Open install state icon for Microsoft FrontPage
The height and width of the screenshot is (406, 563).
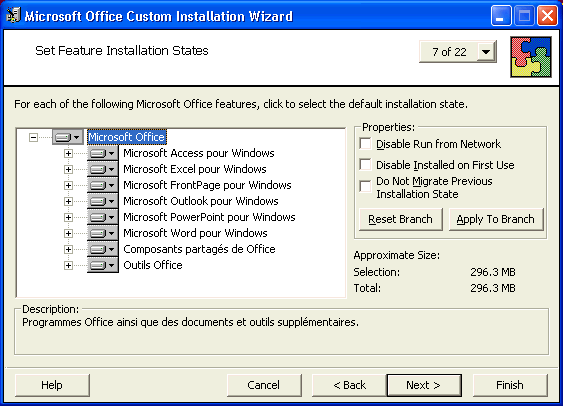coord(102,185)
